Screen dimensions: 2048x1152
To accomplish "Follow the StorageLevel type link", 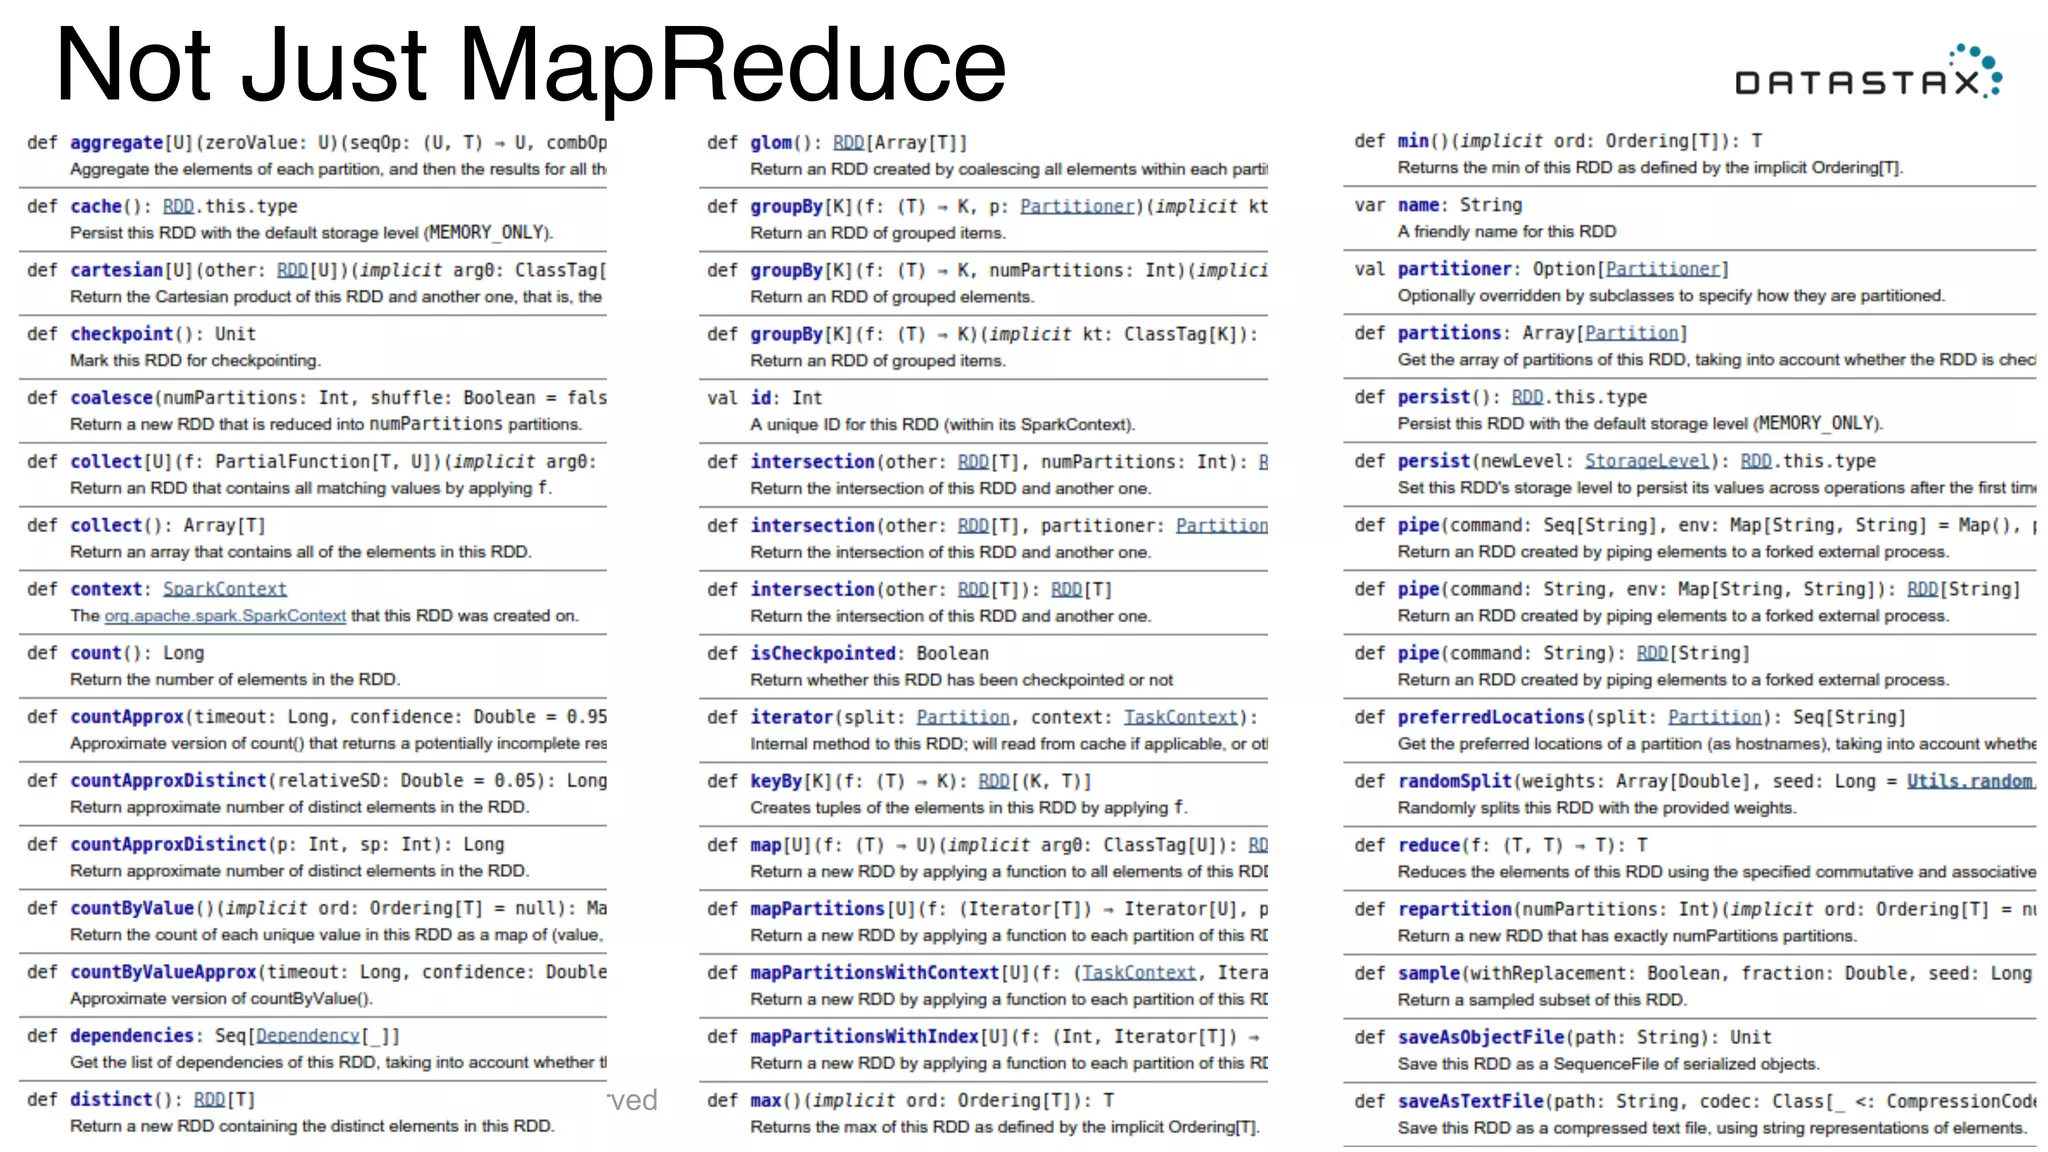I will [1646, 461].
